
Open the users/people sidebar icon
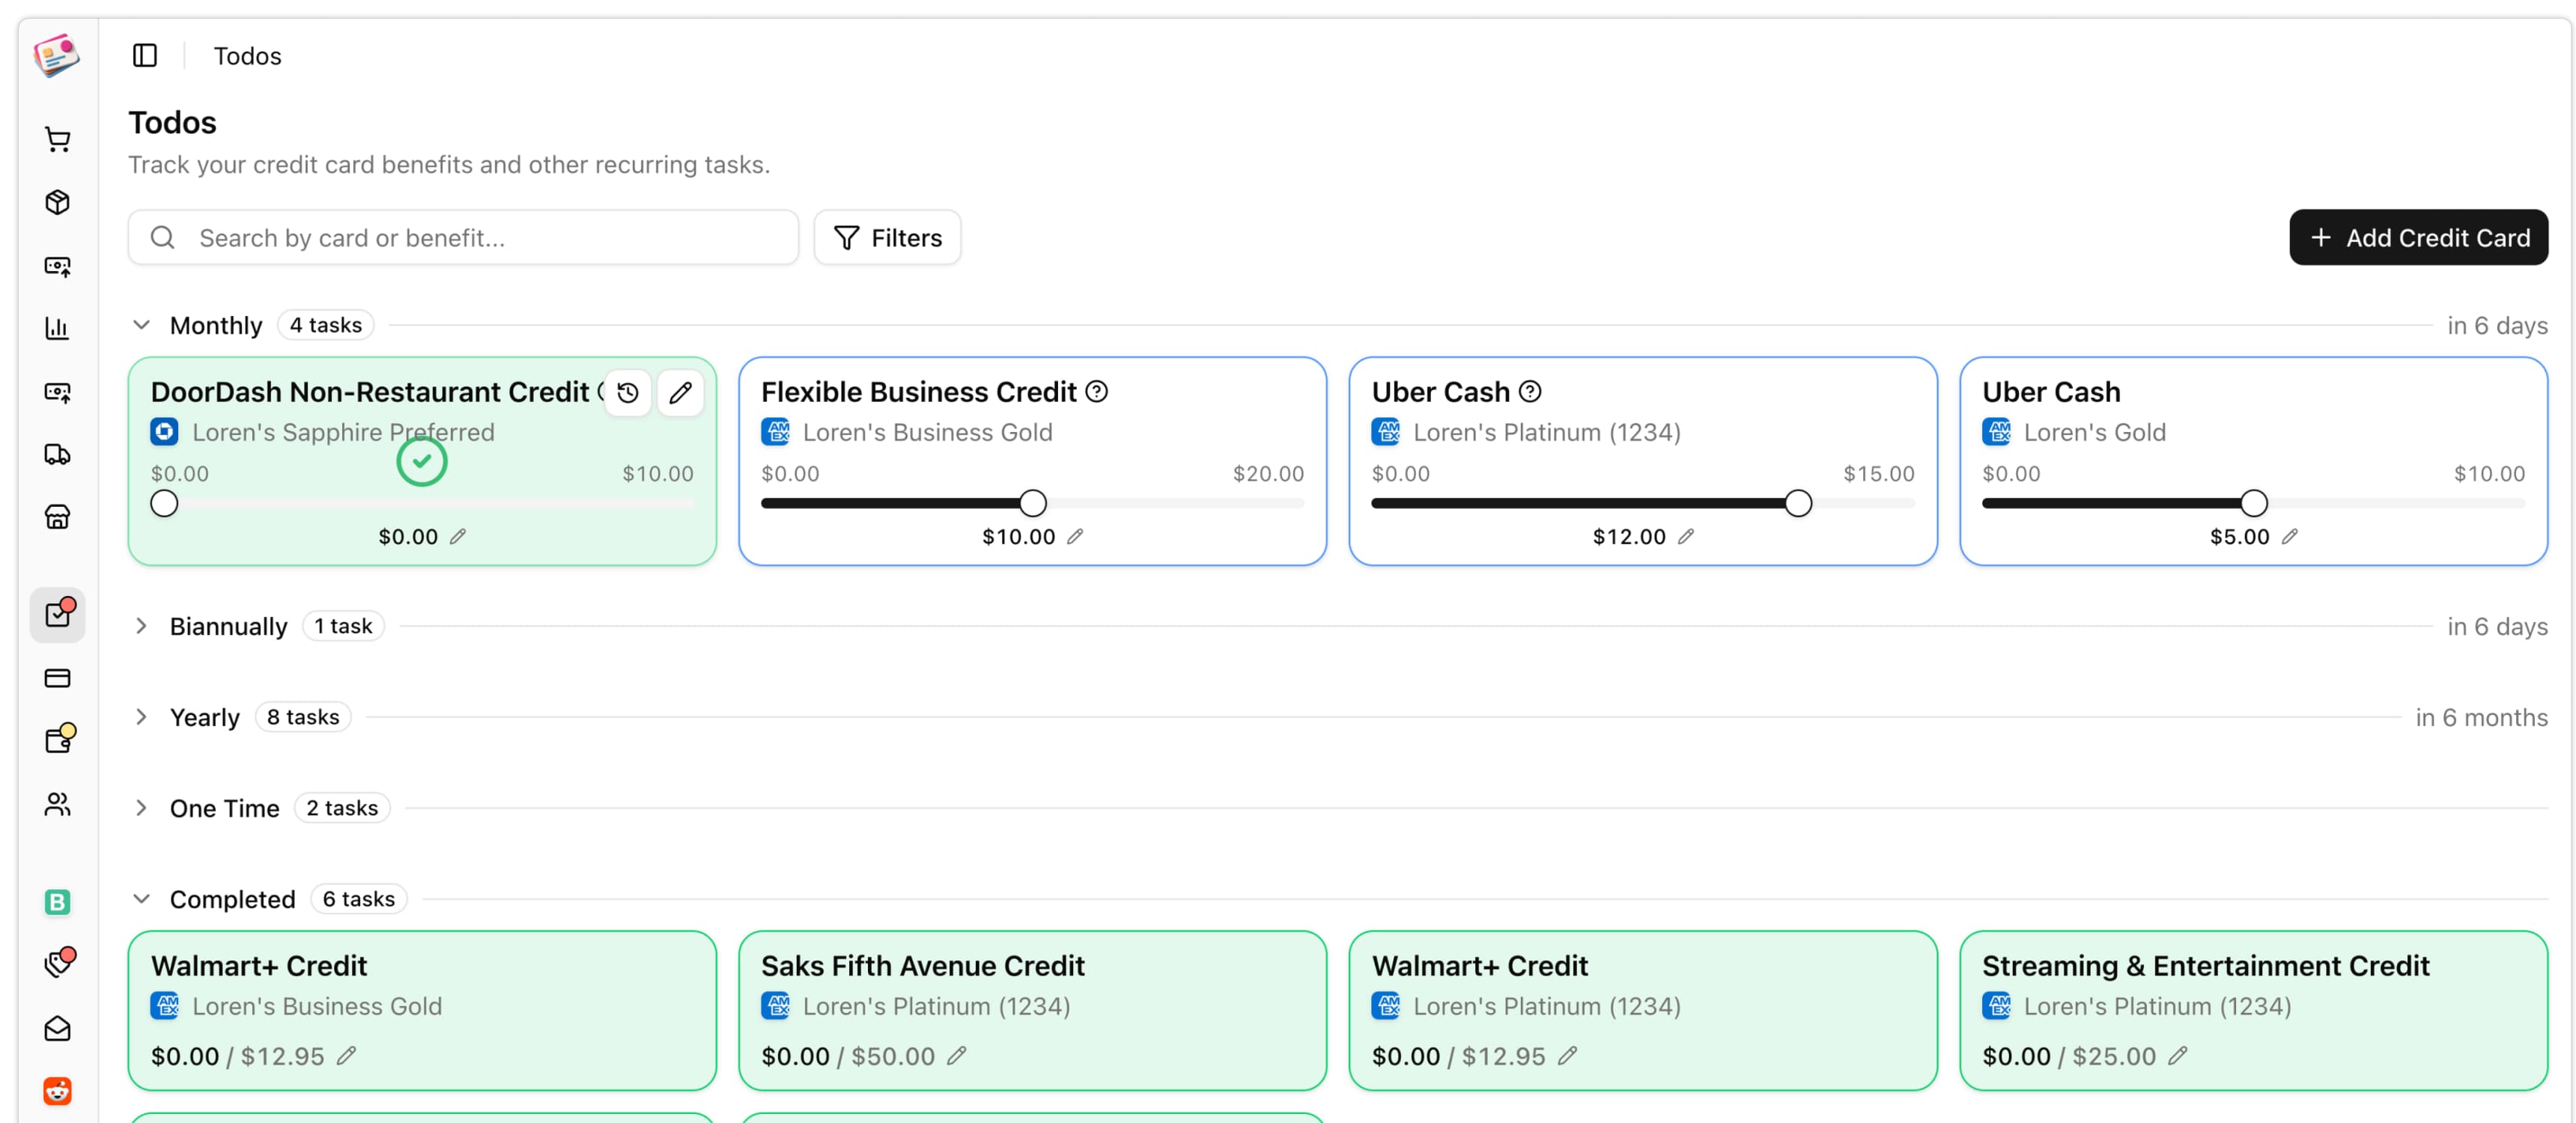(x=58, y=804)
